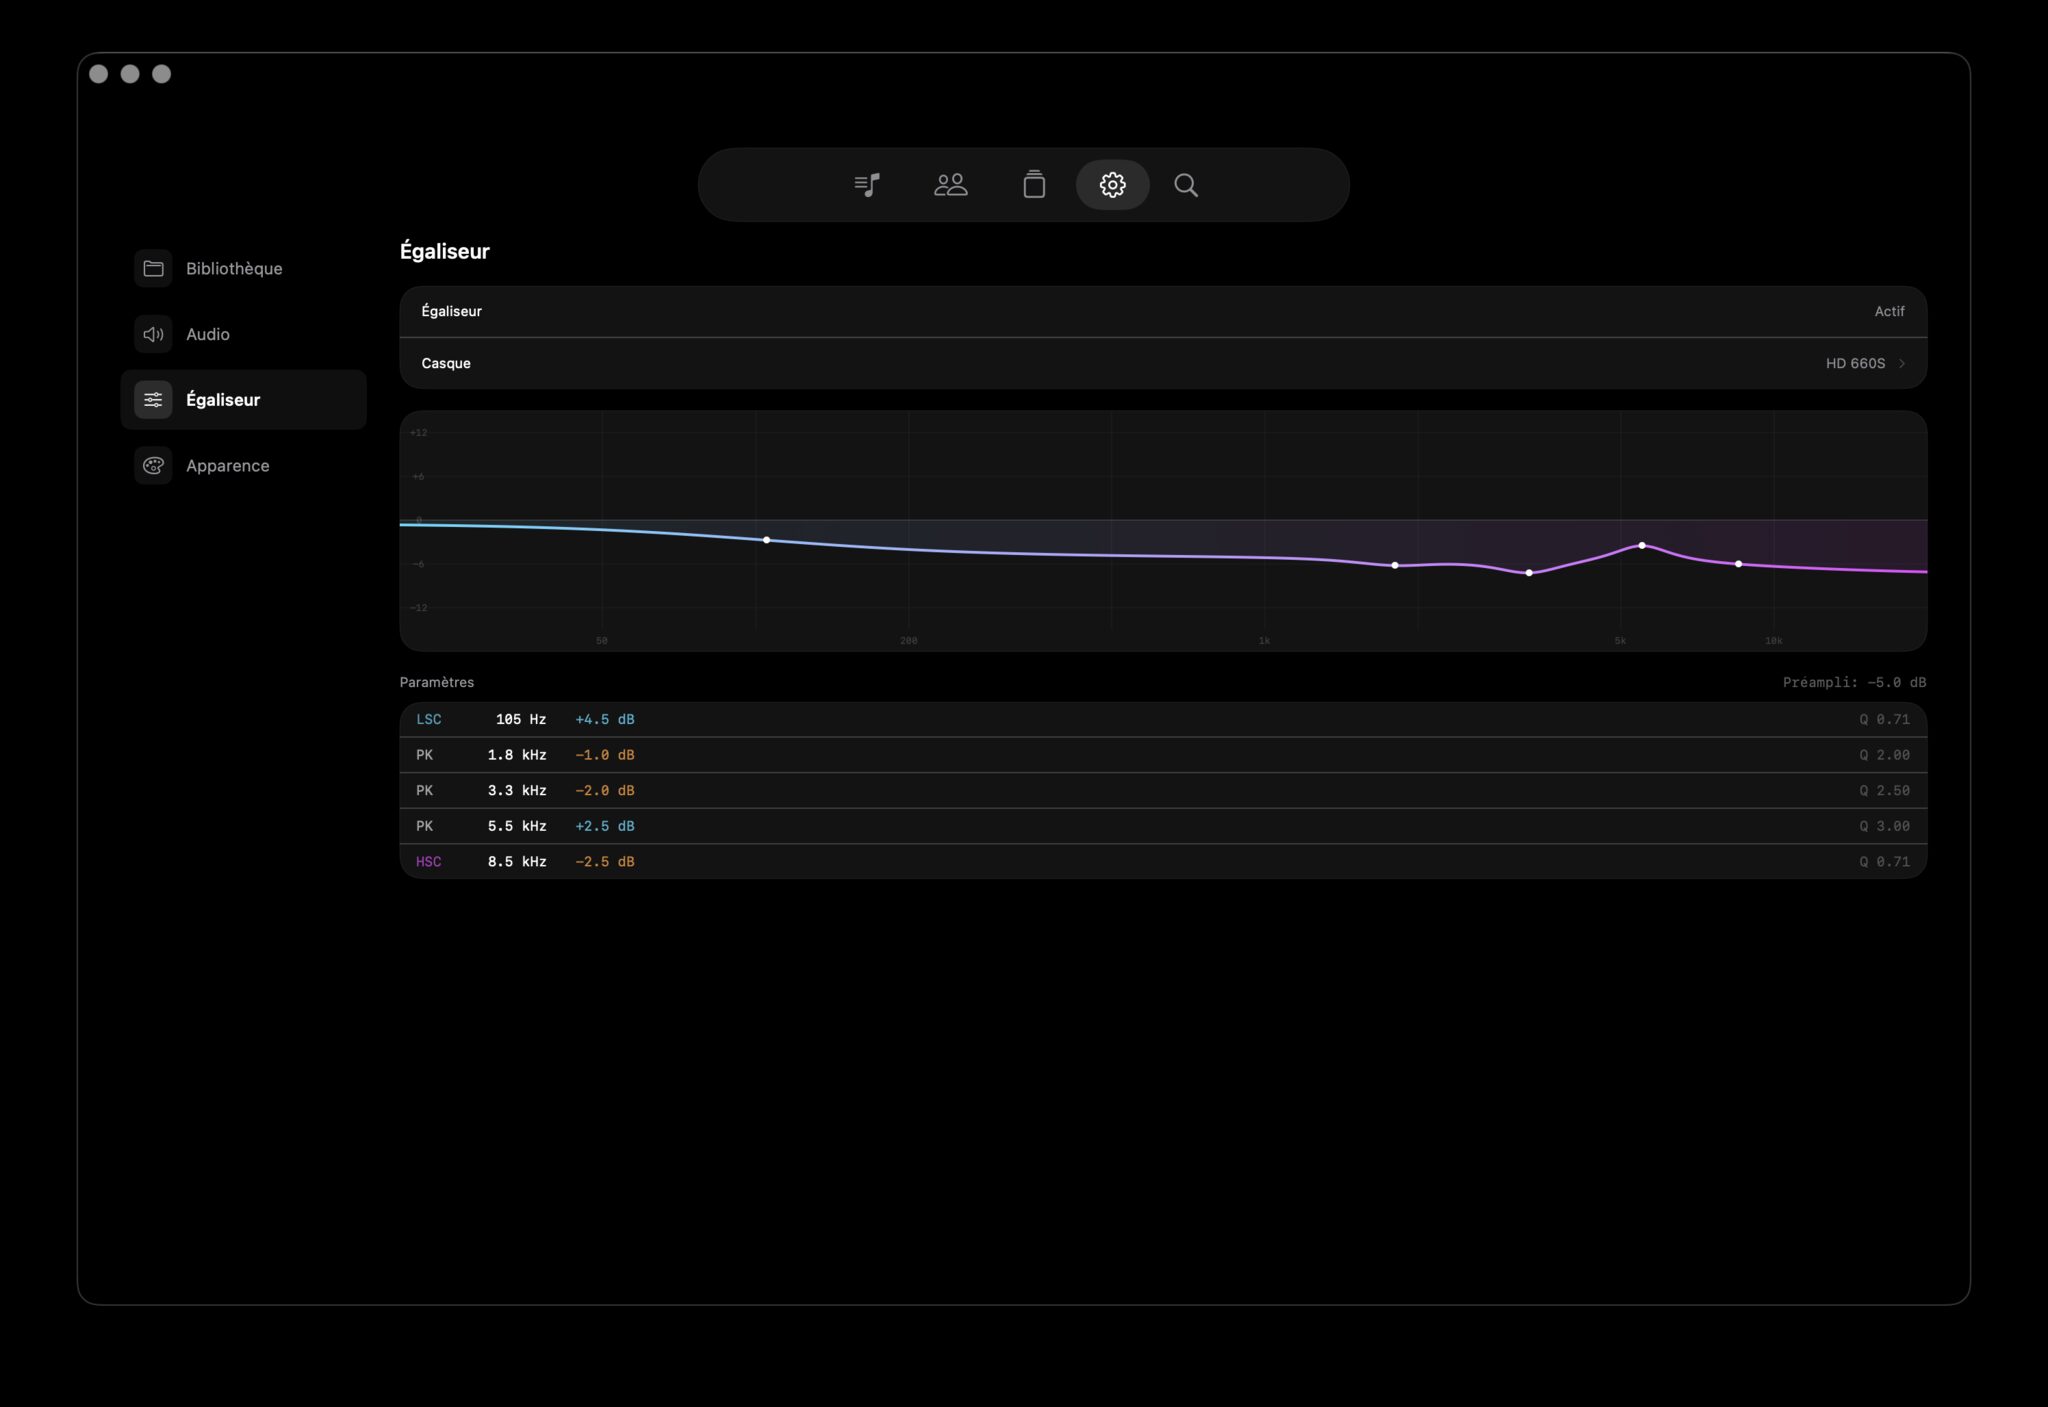
Task: Toggle the Égaliseur Actif status
Action: tap(1888, 311)
